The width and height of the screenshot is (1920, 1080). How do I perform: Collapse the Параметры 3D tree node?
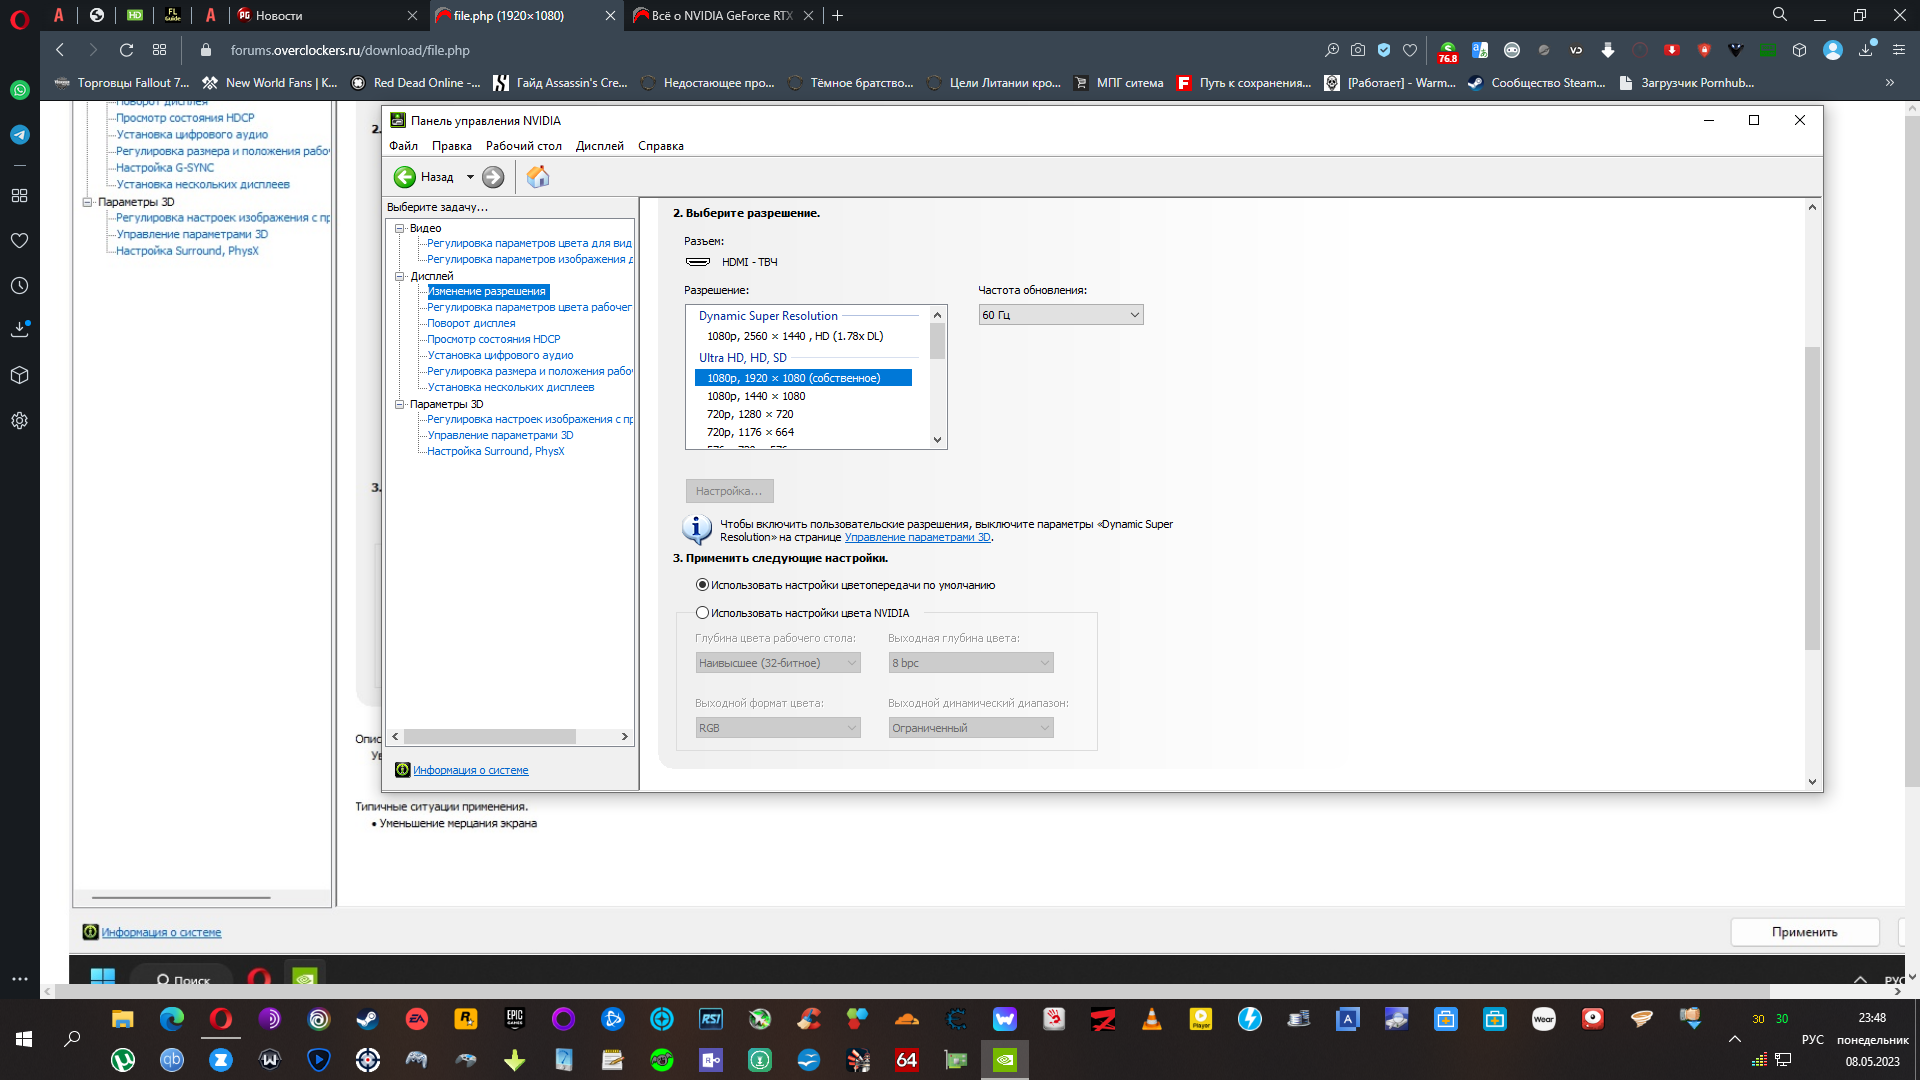[x=399, y=404]
